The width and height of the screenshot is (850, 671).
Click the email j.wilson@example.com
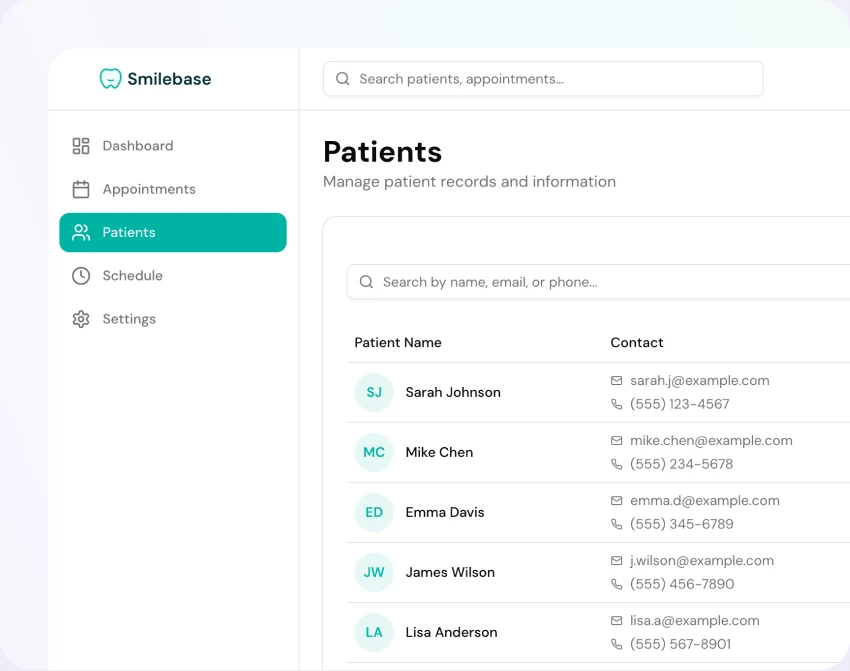click(701, 560)
